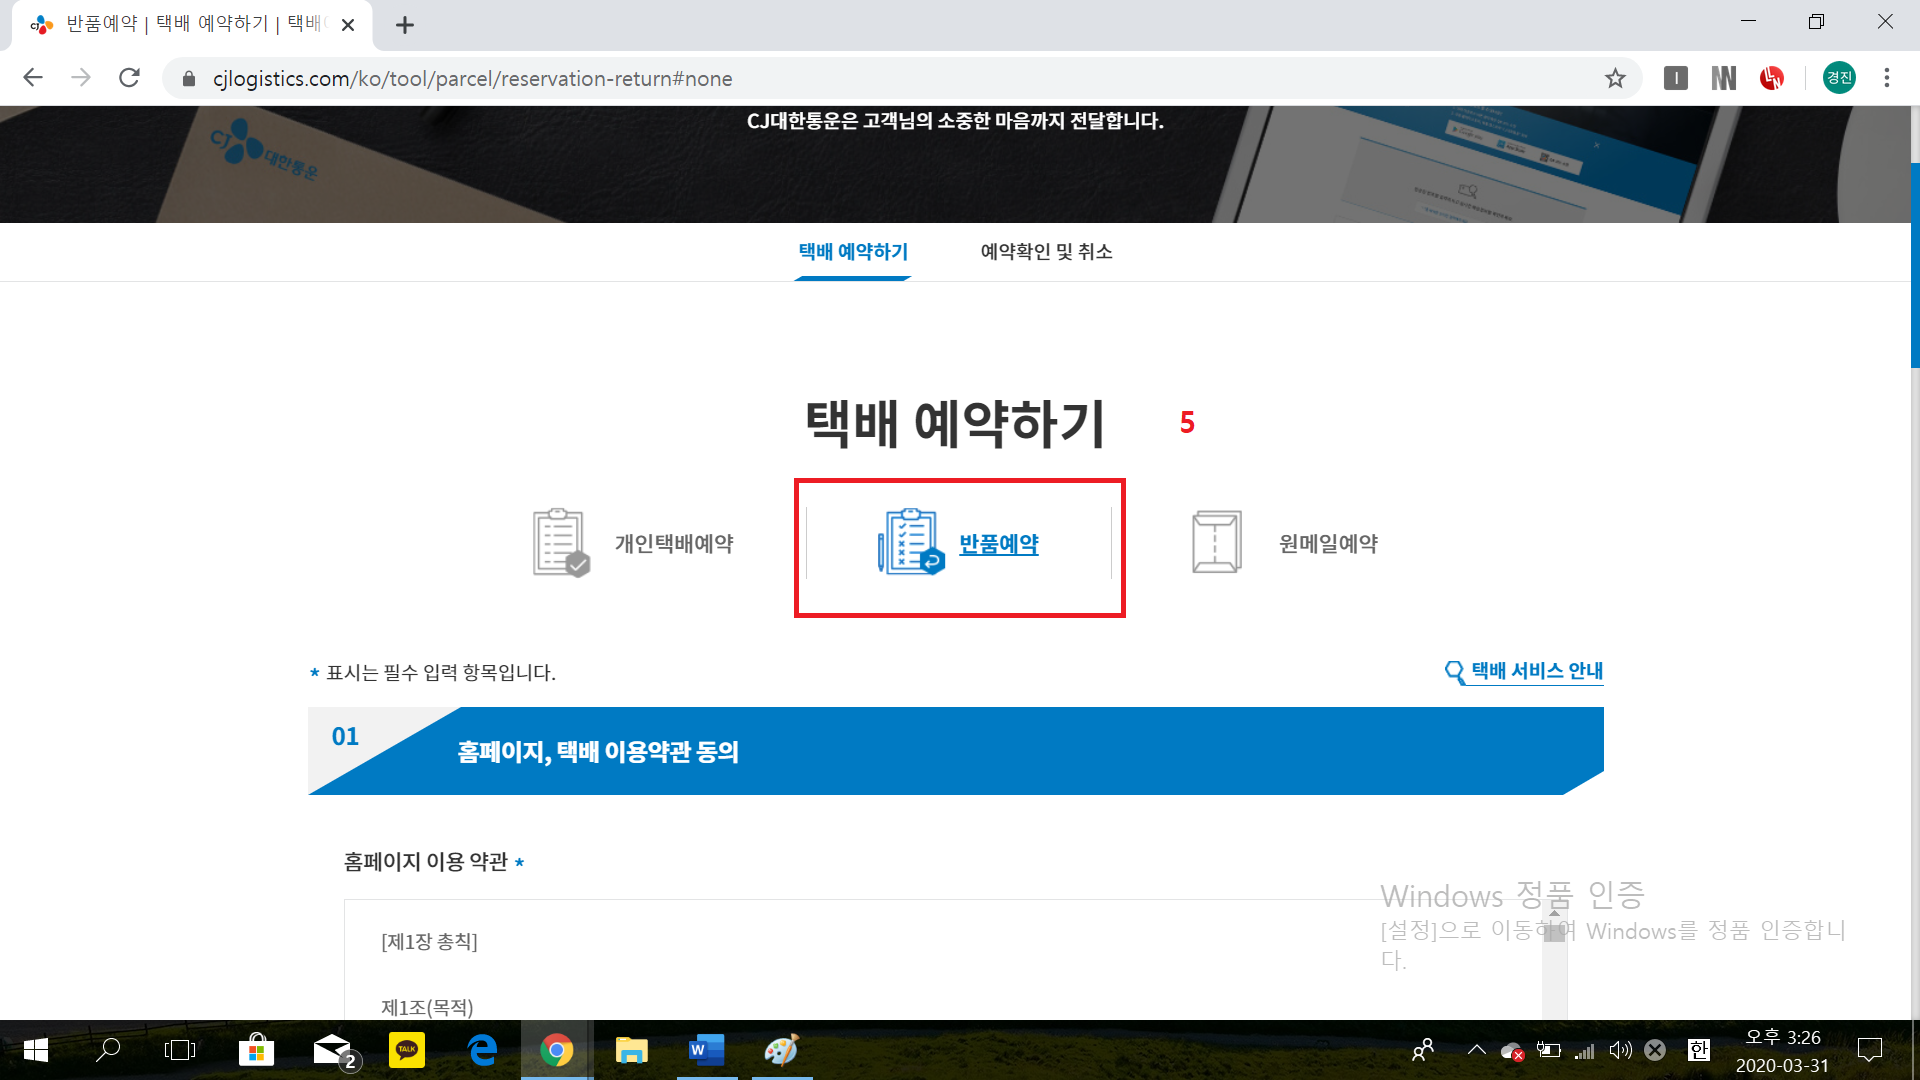
Task: Click the 개인택배예약 clipboard icon
Action: point(560,543)
